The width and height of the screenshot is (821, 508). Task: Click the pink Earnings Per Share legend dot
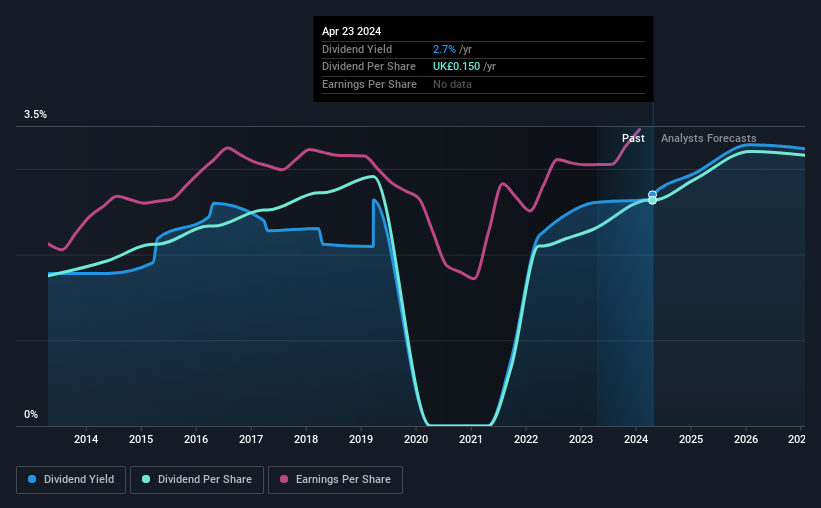tap(284, 479)
